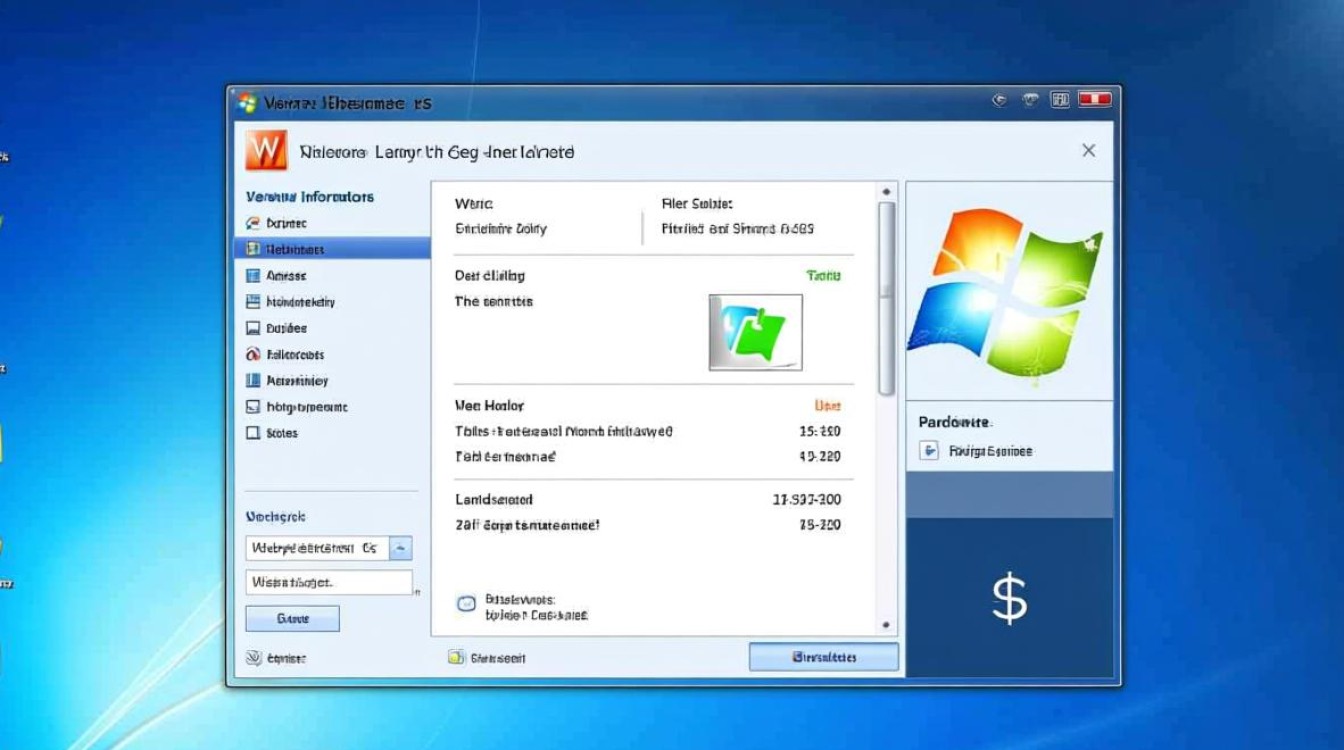Enable the Partner Service entry toggle
This screenshot has height=750, width=1344.
click(931, 451)
